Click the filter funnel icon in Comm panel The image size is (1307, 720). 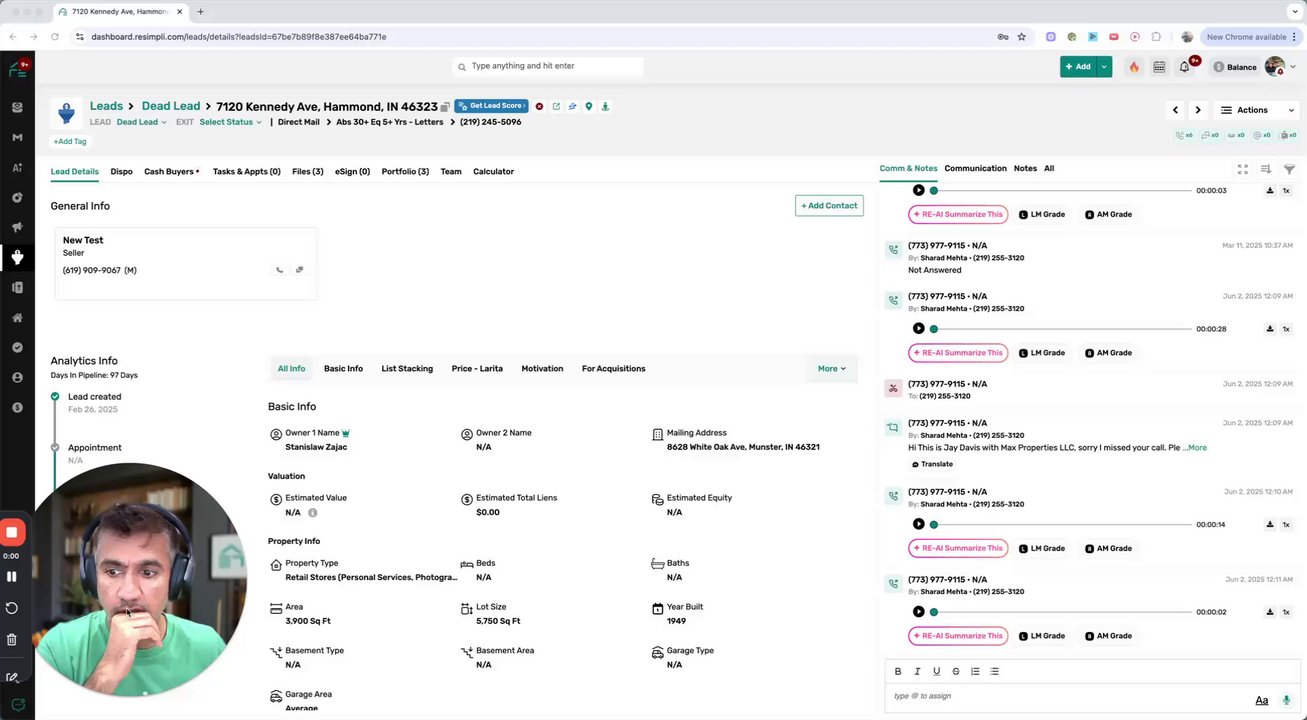tap(1289, 169)
